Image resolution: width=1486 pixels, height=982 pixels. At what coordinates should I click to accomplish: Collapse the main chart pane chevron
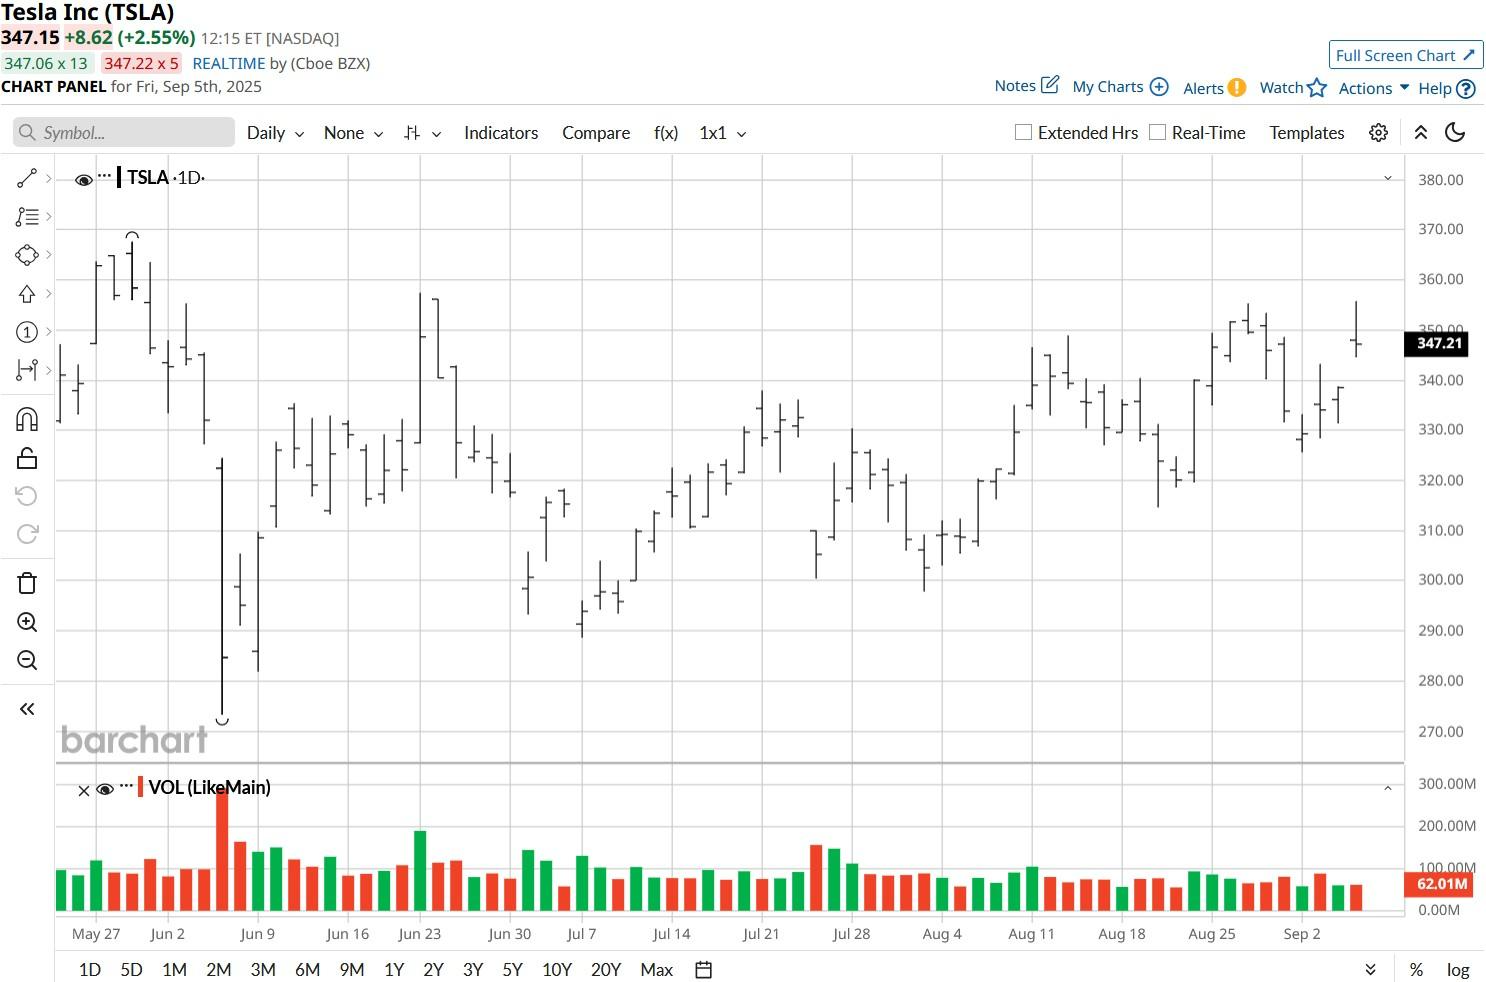1388,178
